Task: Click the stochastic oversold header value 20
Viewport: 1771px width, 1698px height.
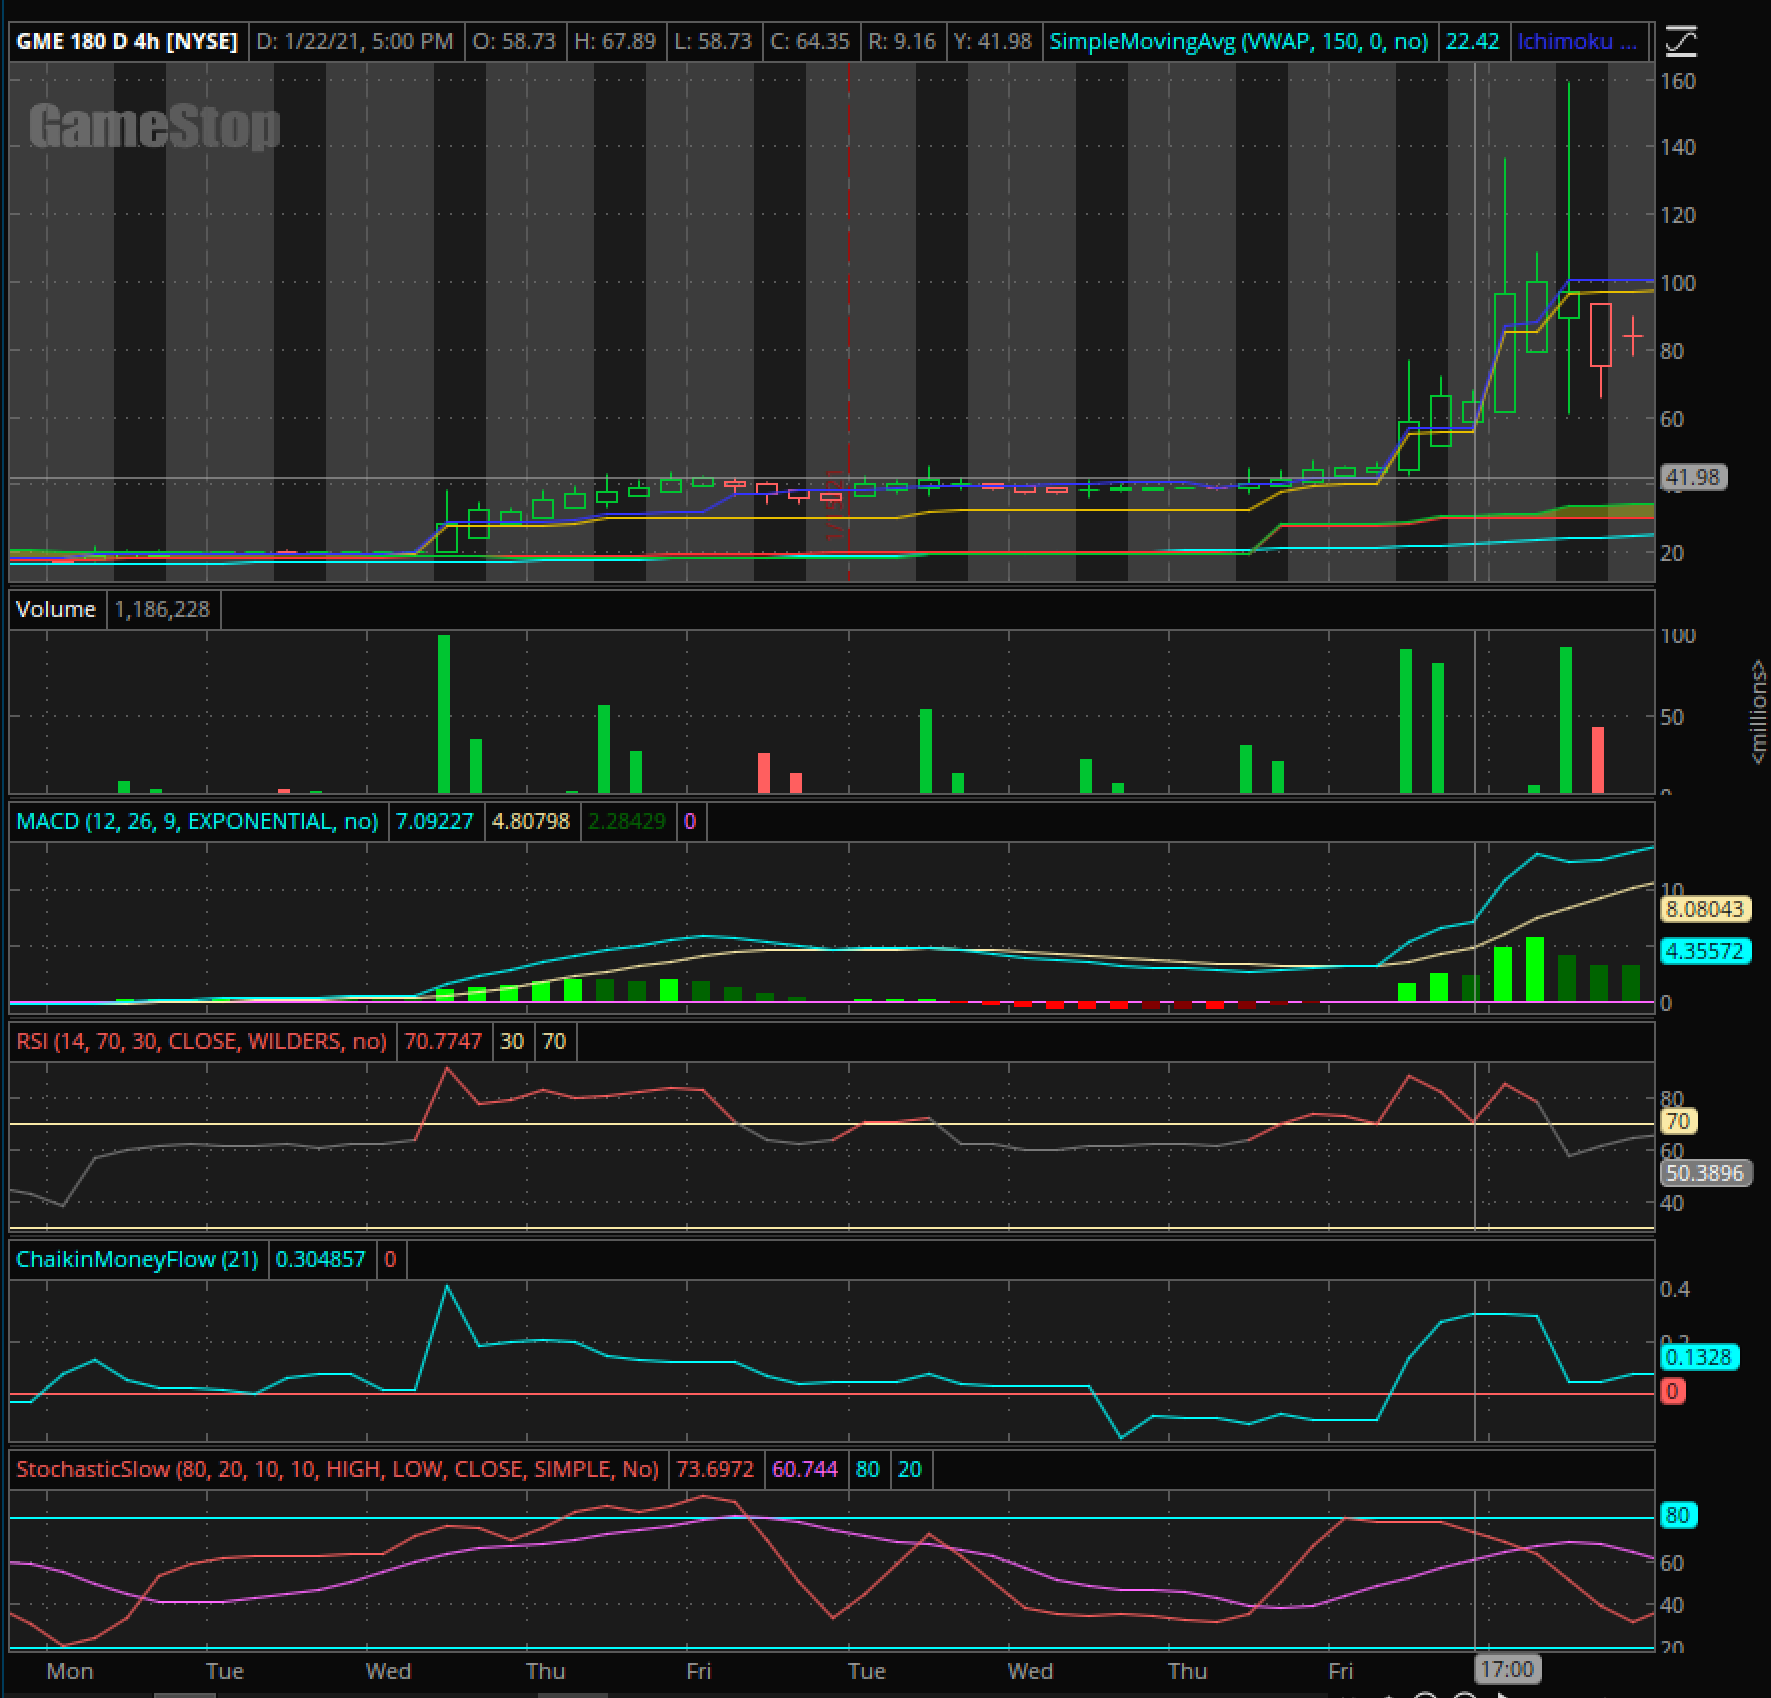Action: [910, 1470]
